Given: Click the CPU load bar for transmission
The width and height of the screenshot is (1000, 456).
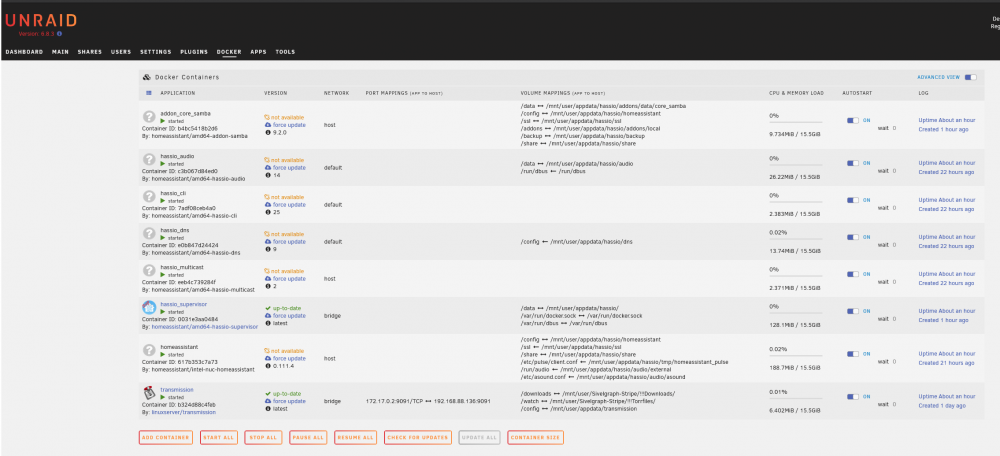Looking at the screenshot, I should [796, 398].
